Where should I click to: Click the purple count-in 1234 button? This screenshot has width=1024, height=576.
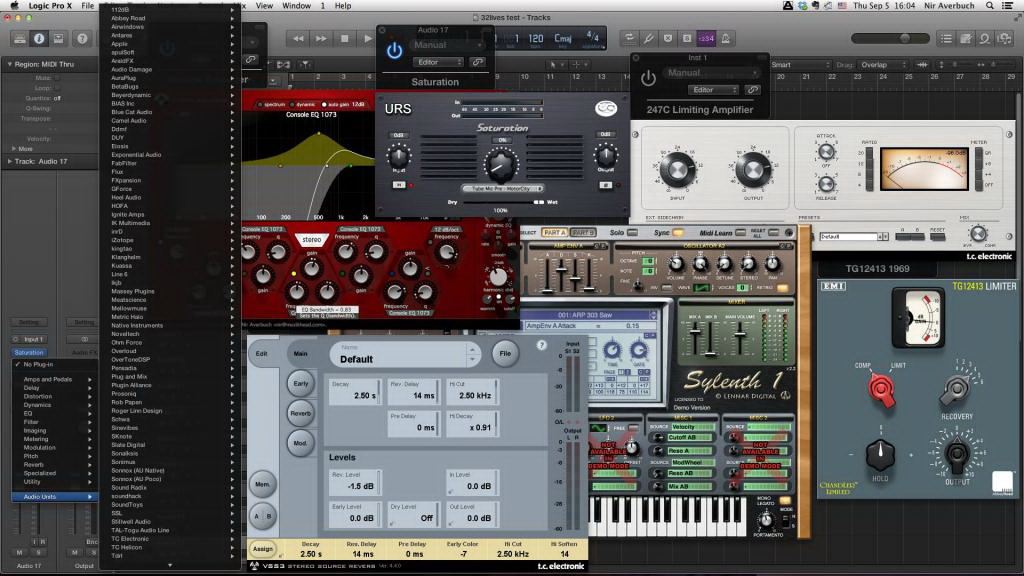point(706,38)
